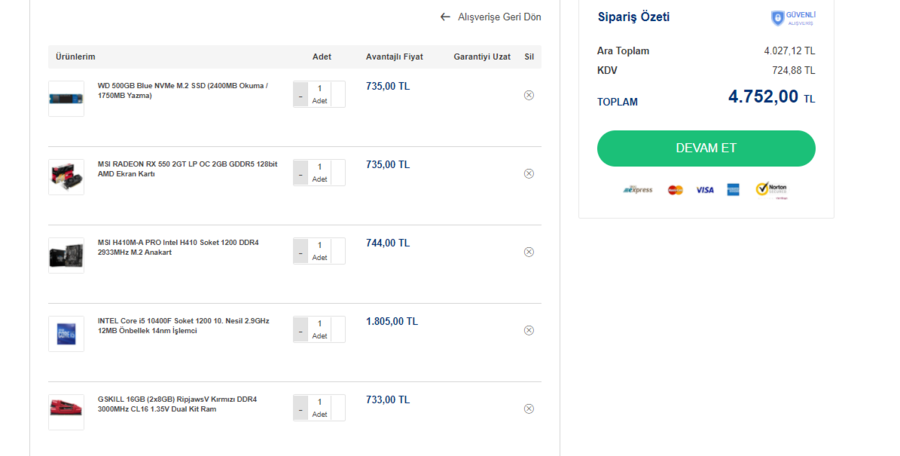The height and width of the screenshot is (456, 900).
Task: Click the back arrow beside Alışverişe Geri Dön
Action: pyautogui.click(x=445, y=17)
